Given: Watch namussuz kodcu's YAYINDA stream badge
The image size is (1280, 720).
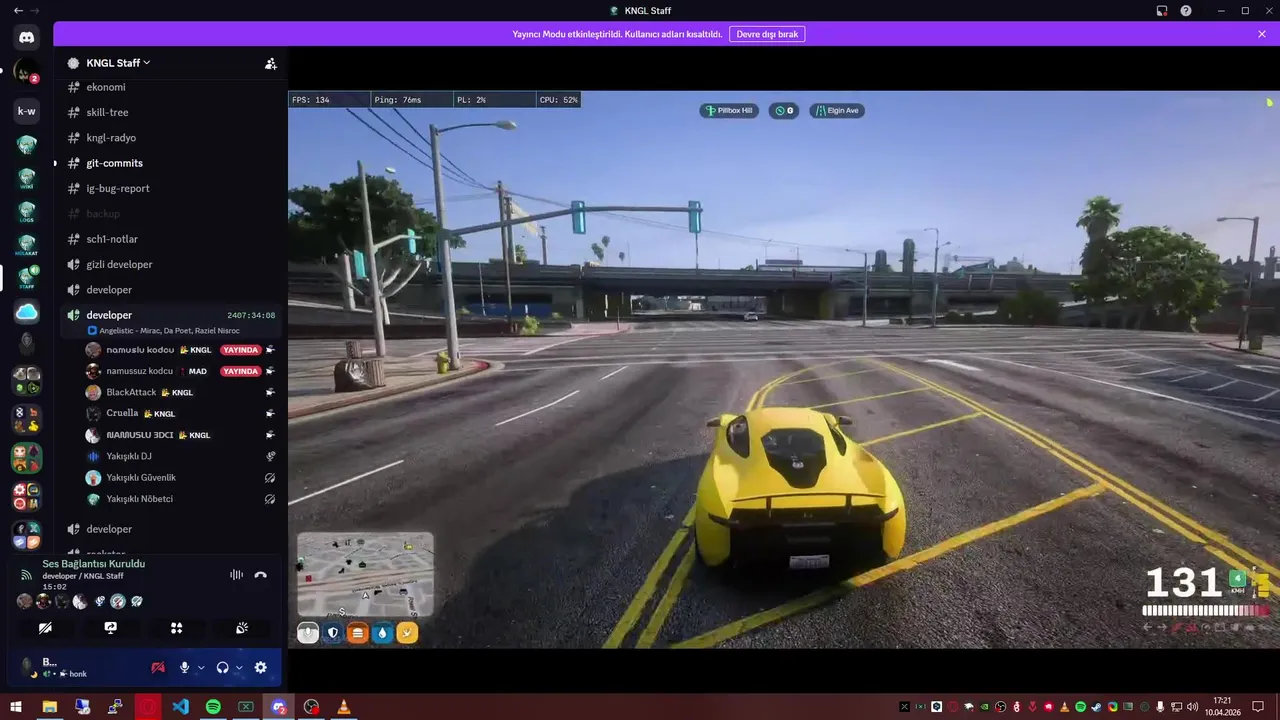Looking at the screenshot, I should [240, 371].
